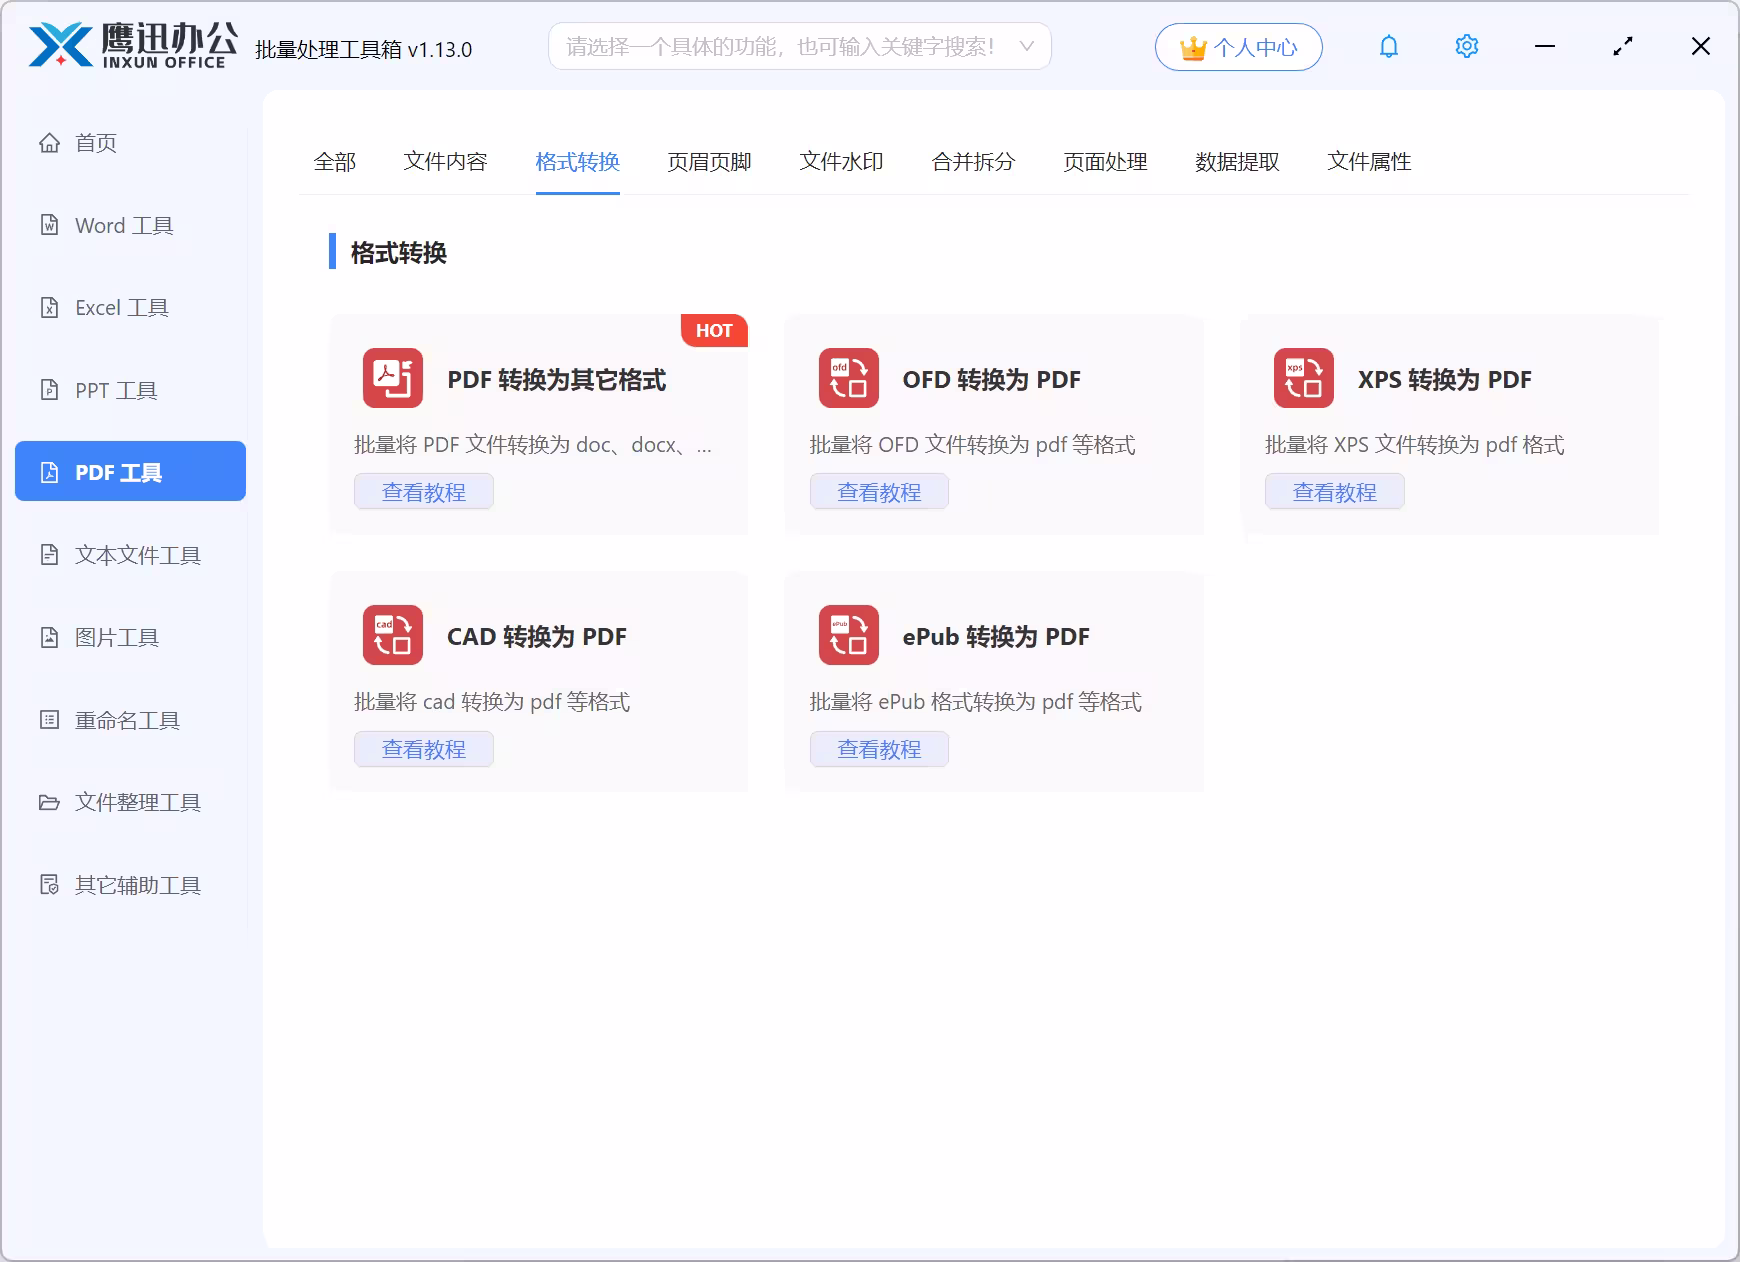This screenshot has height=1262, width=1740.
Task: Open tutorial for ePub 转换为 PDF
Action: click(x=879, y=748)
